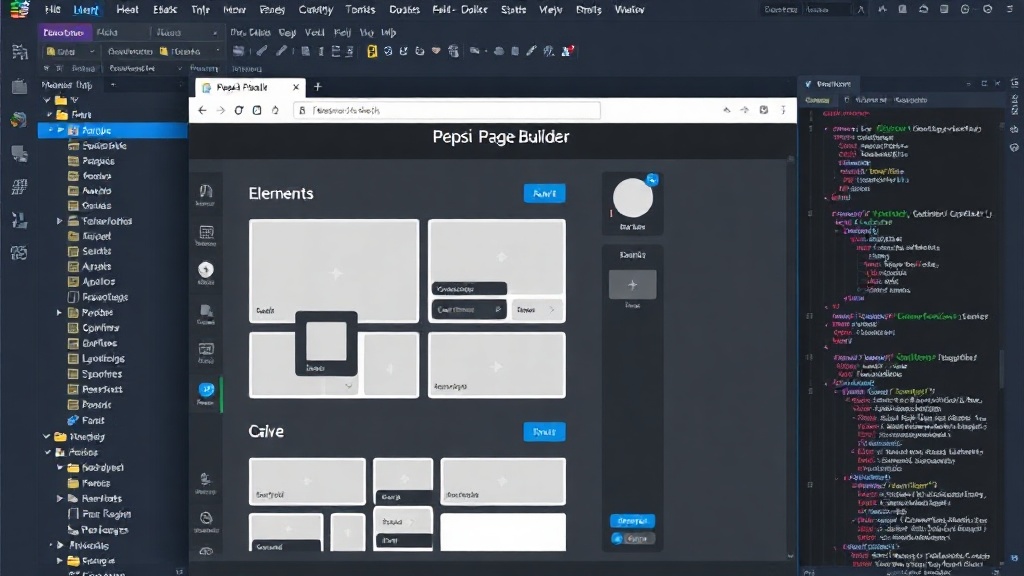Expand the 'Fotarfotted' folder arrow in tree

pyautogui.click(x=59, y=221)
